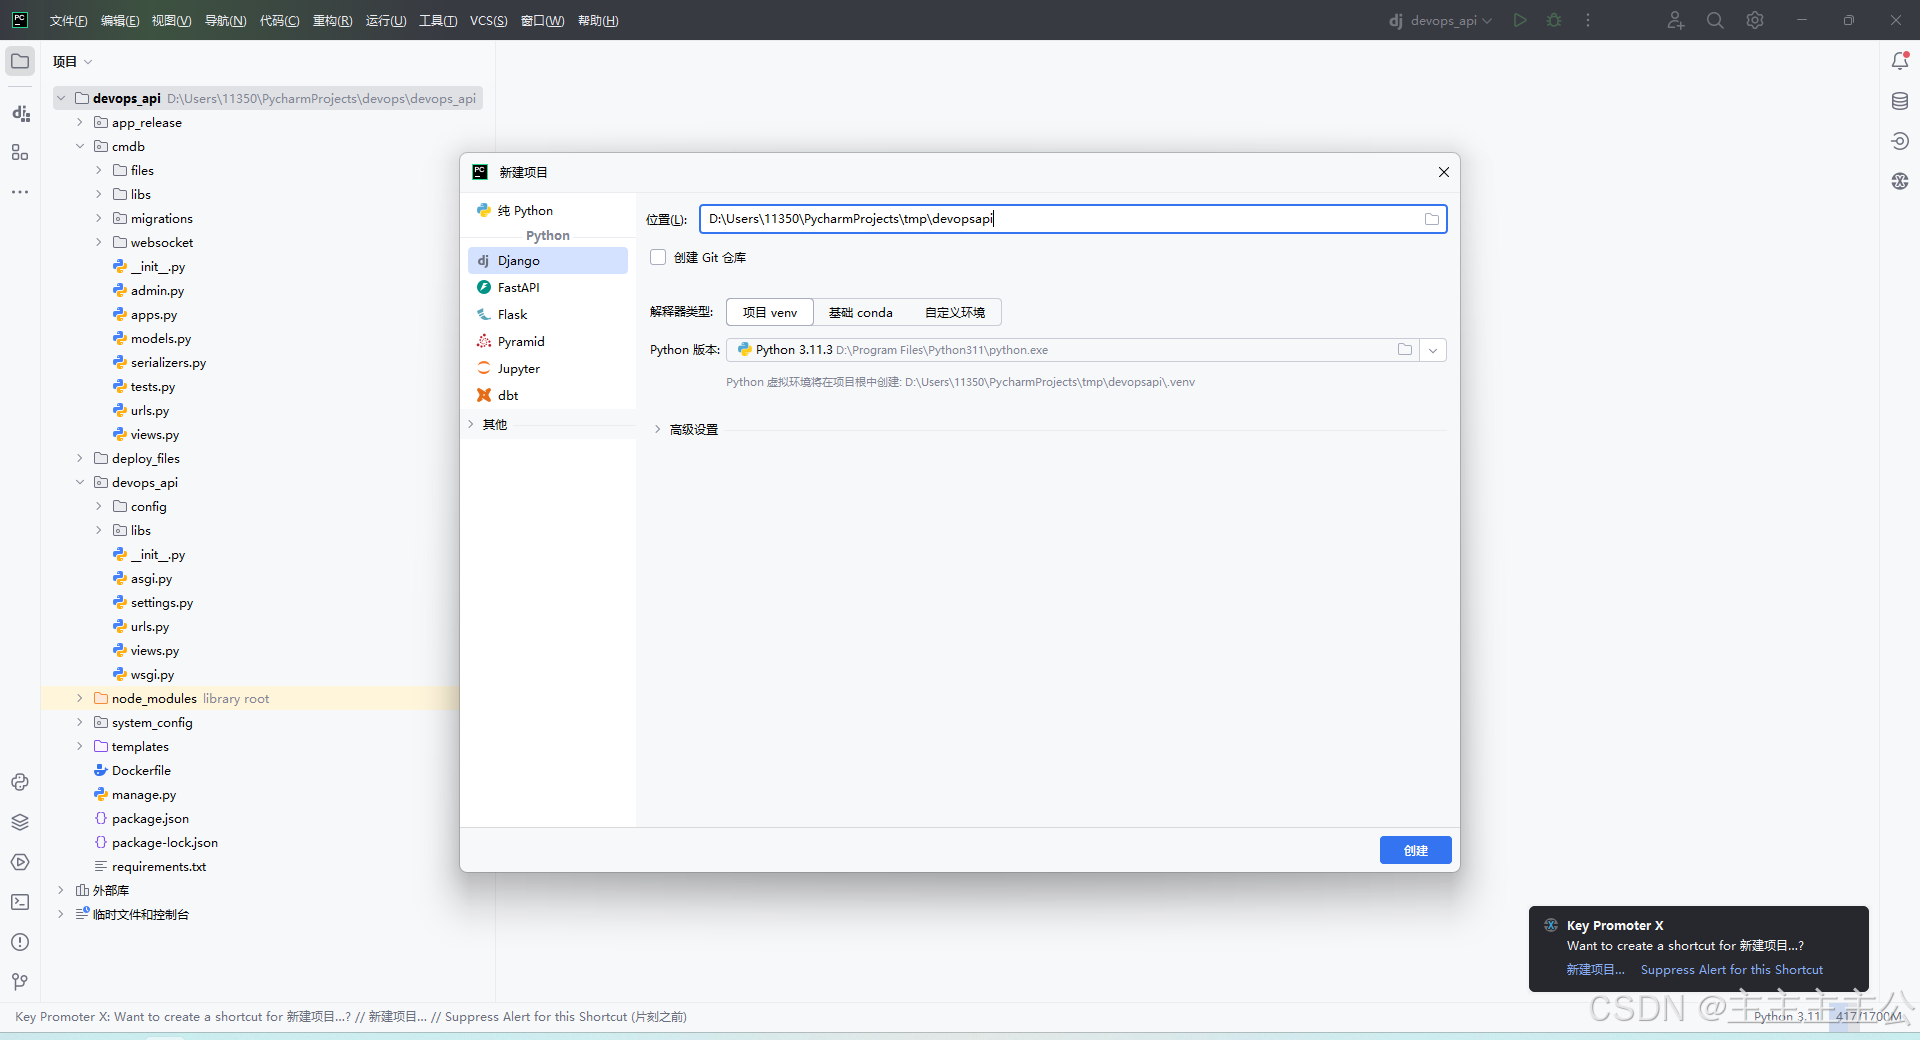1920x1040 pixels.
Task: Open devops_api run configuration dropdown
Action: pyautogui.click(x=1440, y=20)
